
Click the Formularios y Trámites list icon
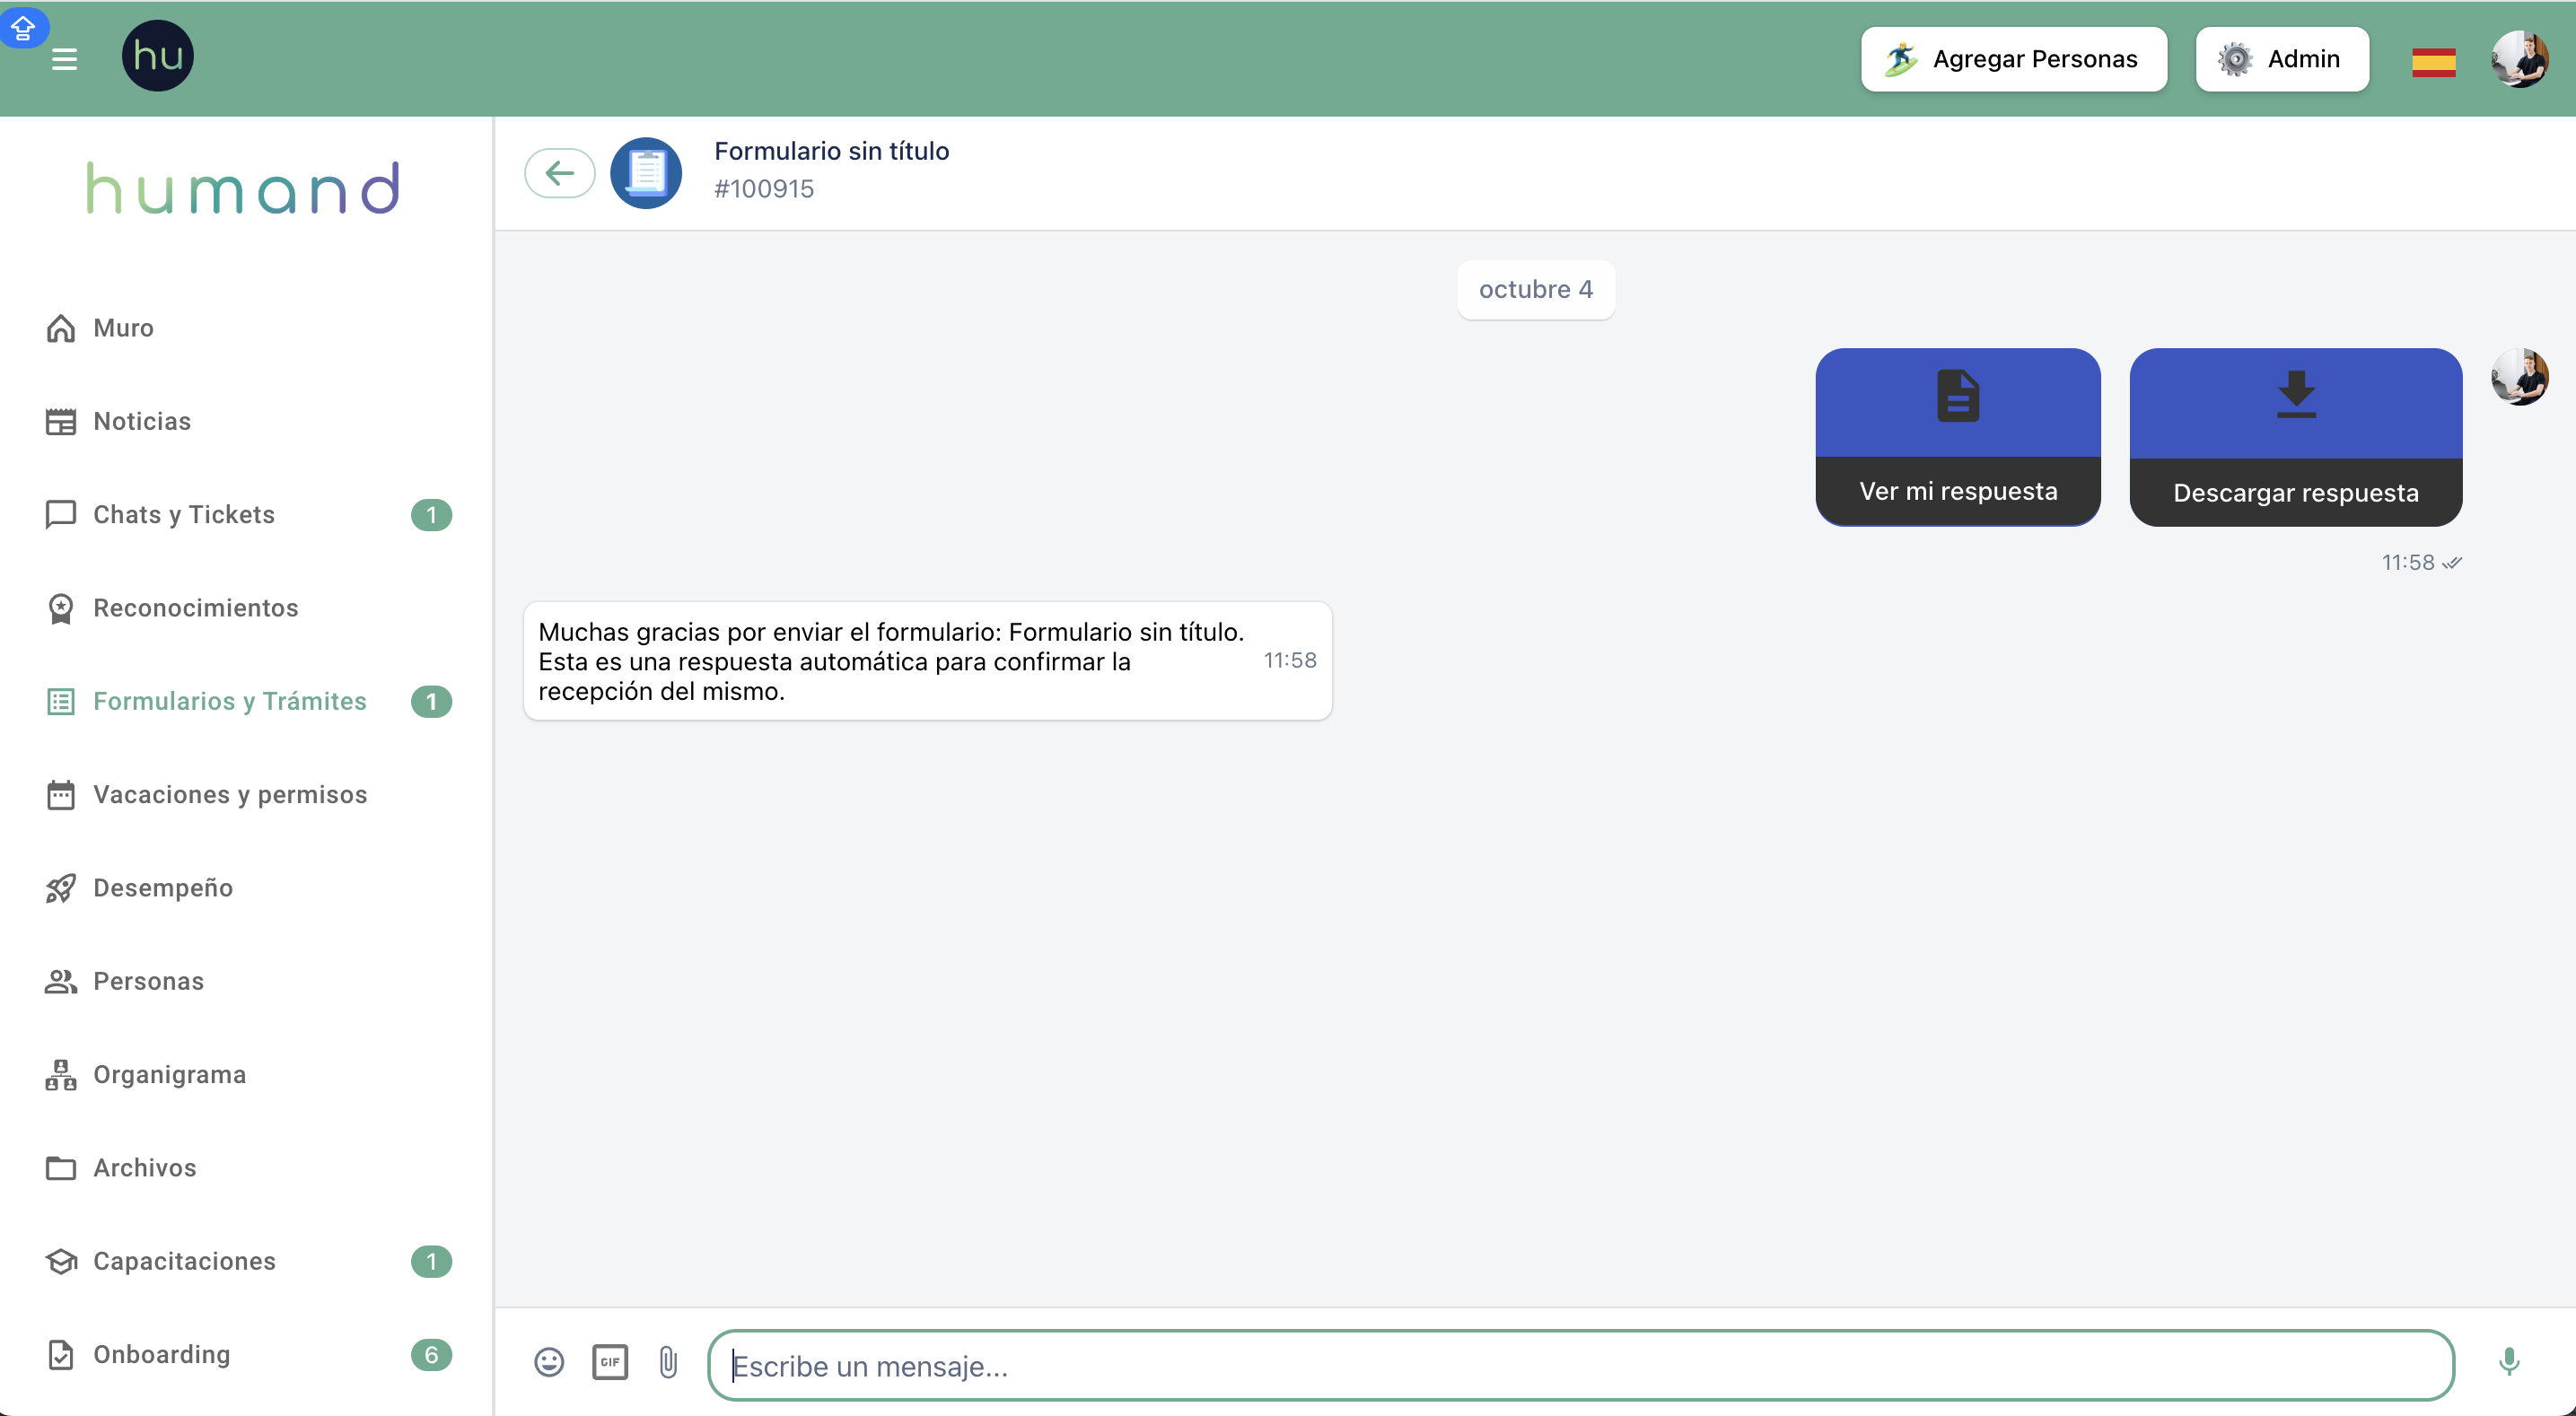[x=61, y=701]
